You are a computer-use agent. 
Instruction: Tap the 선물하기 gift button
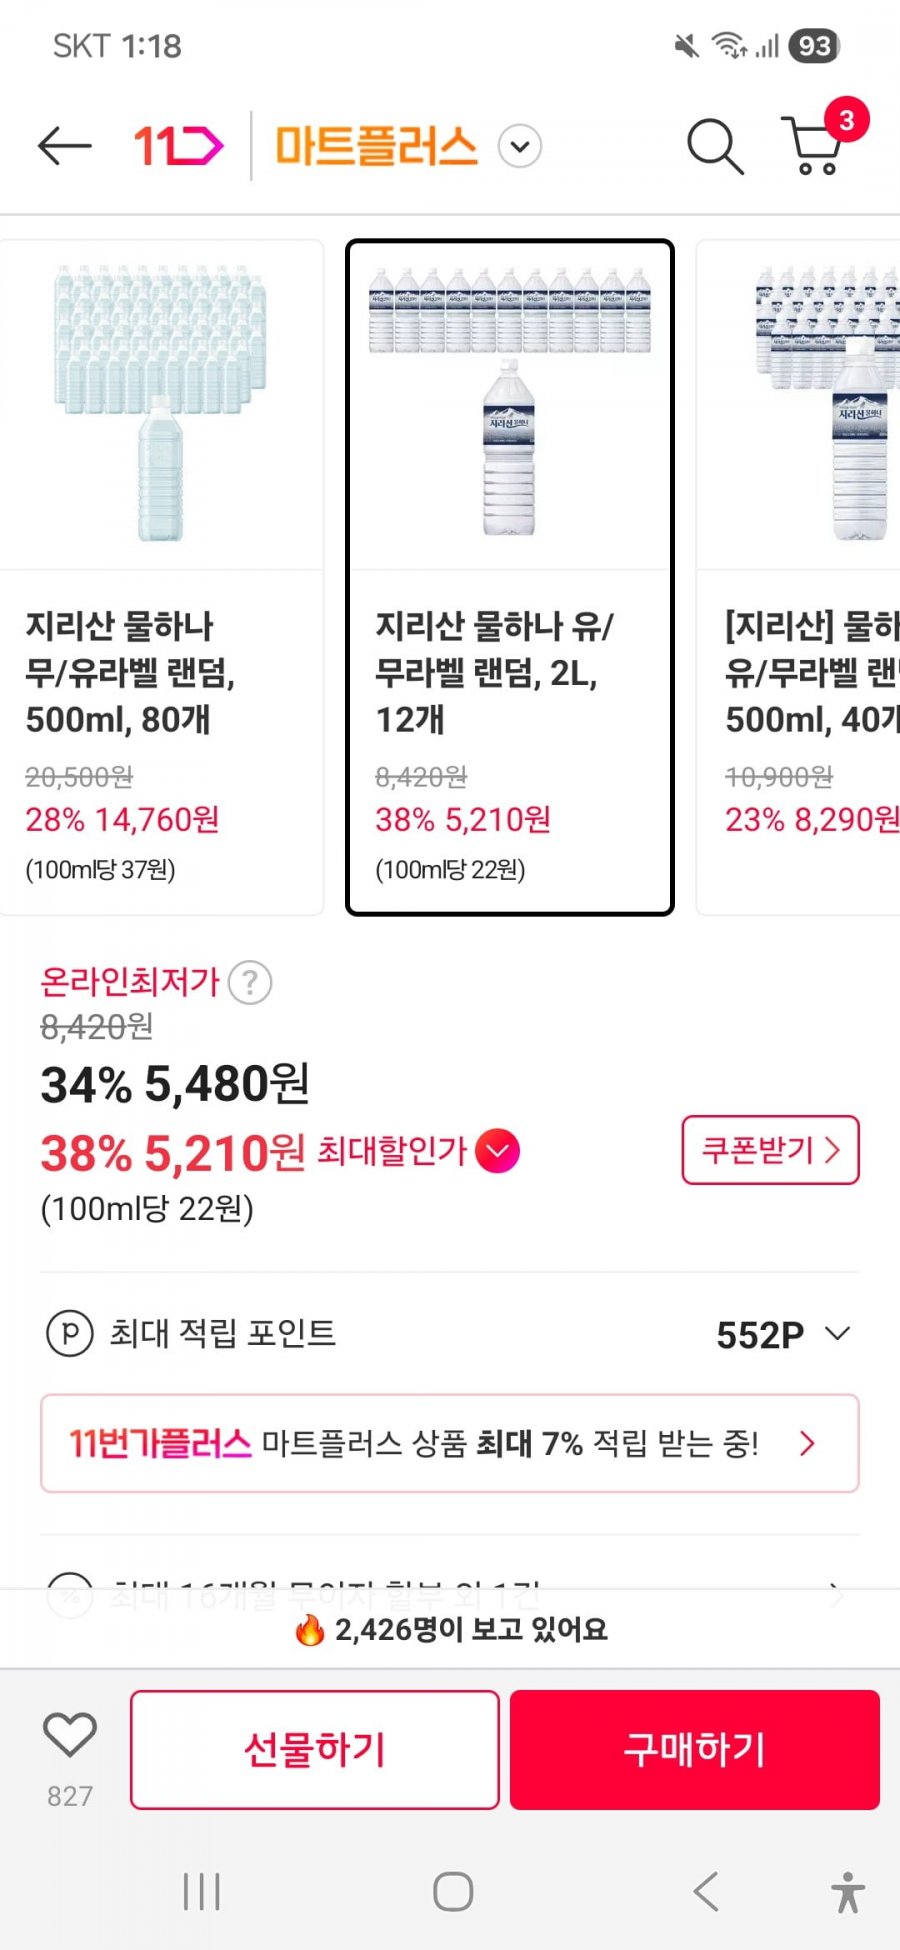314,1750
